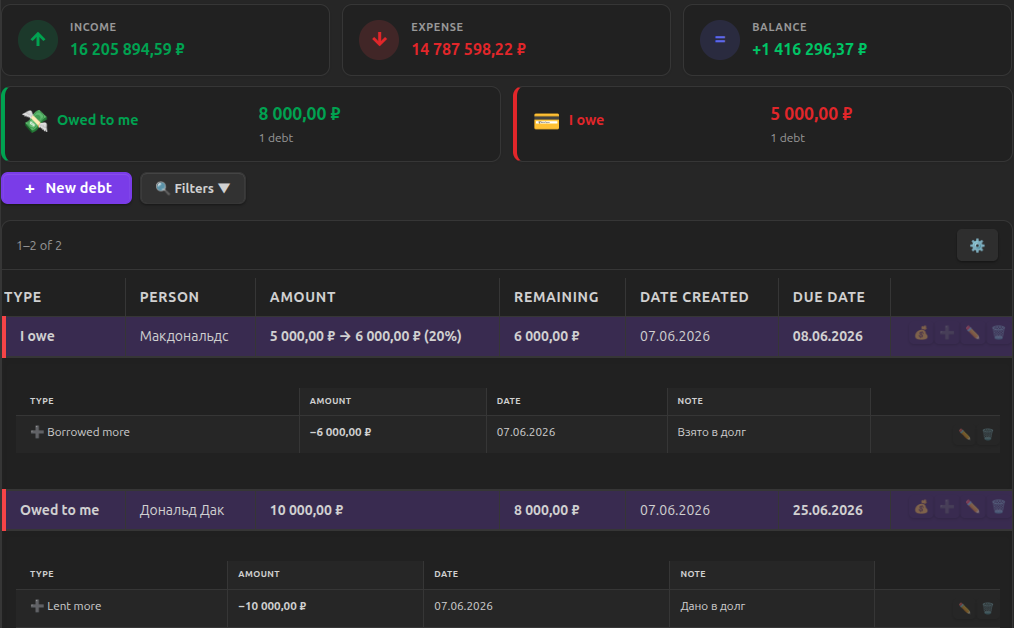Delete the Borrowed more transaction entry
This screenshot has width=1014, height=628.
click(x=987, y=435)
